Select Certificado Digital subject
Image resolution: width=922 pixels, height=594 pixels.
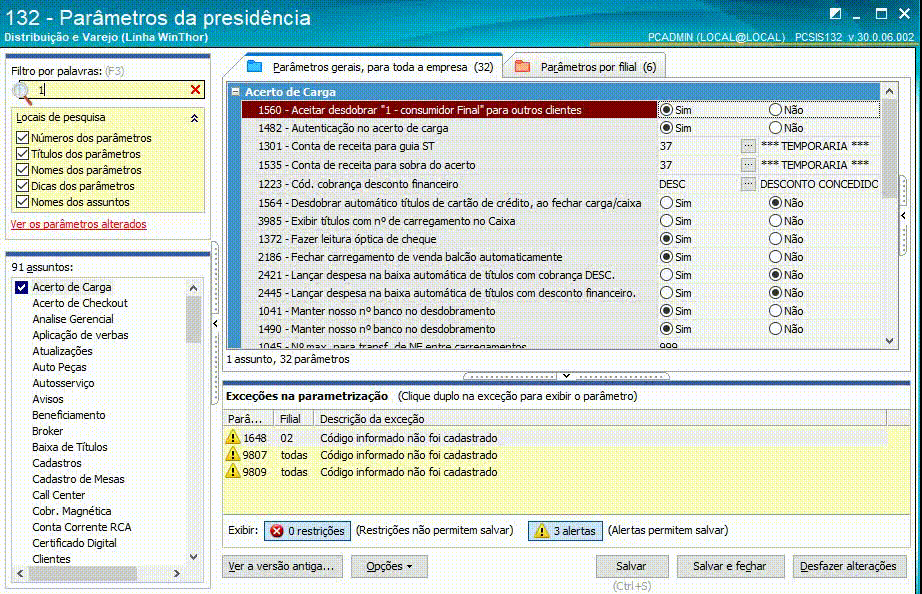[x=74, y=543]
